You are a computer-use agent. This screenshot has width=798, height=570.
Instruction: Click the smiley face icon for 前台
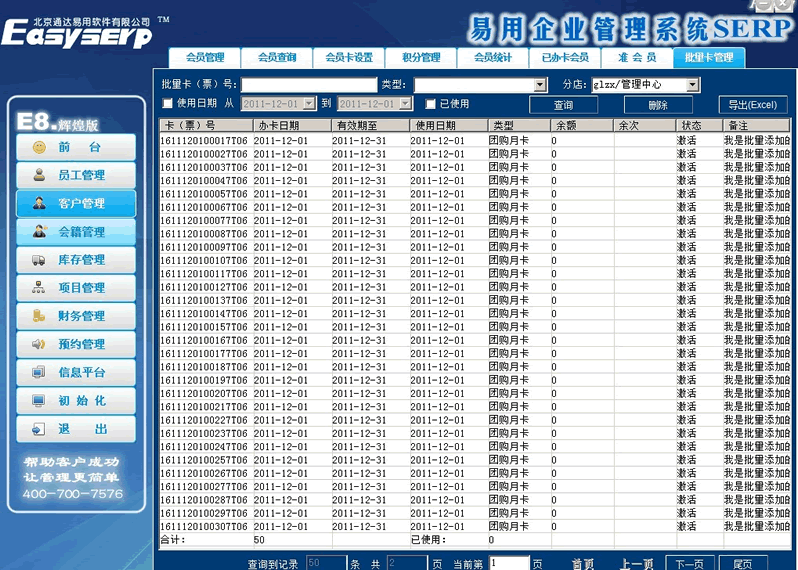click(39, 147)
